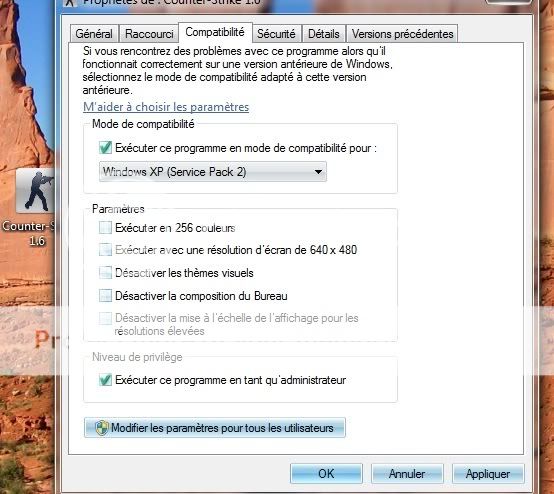Check the 640 x 480 resolution option
This screenshot has height=494, width=554.
[105, 250]
